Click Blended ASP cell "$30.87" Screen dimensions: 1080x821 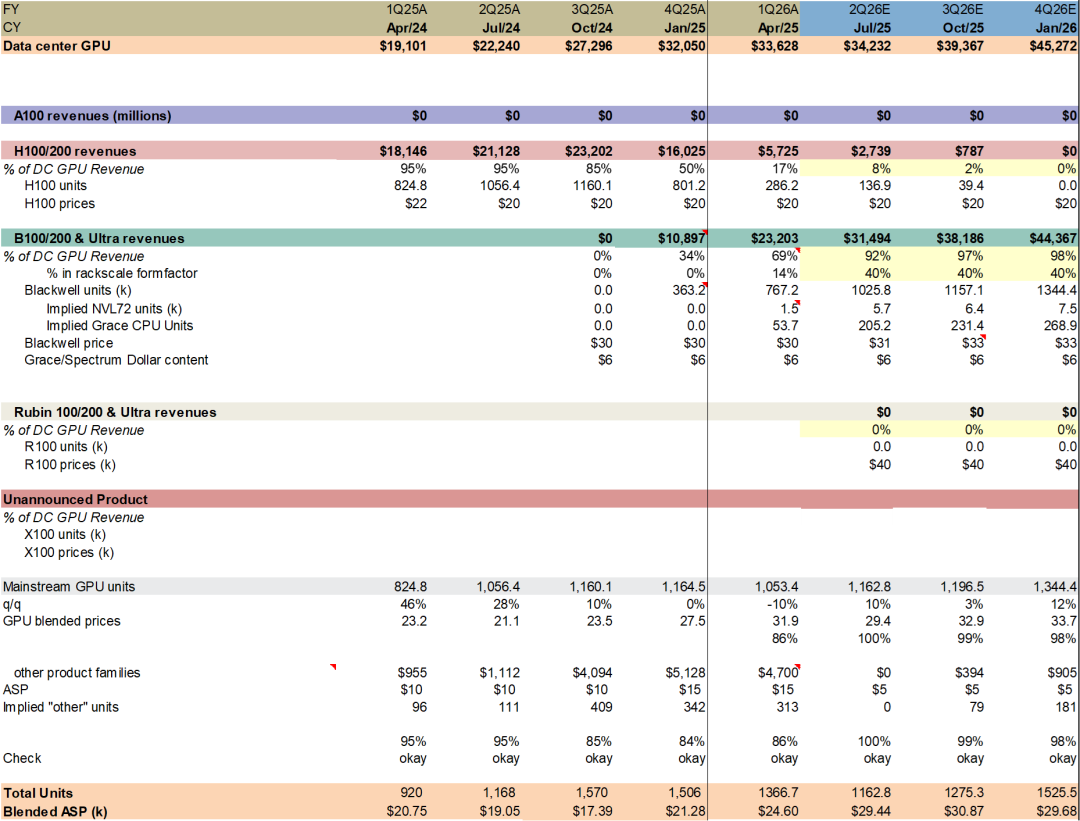(x=964, y=811)
